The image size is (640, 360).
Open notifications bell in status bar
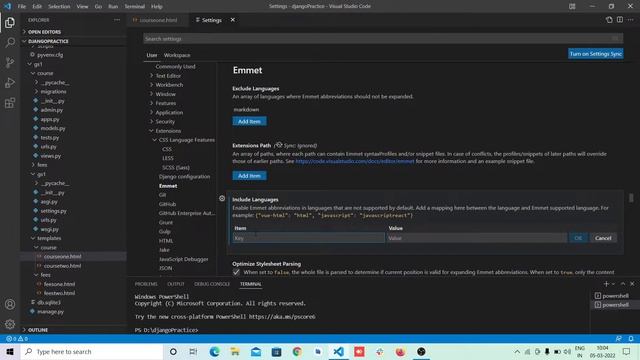click(631, 339)
